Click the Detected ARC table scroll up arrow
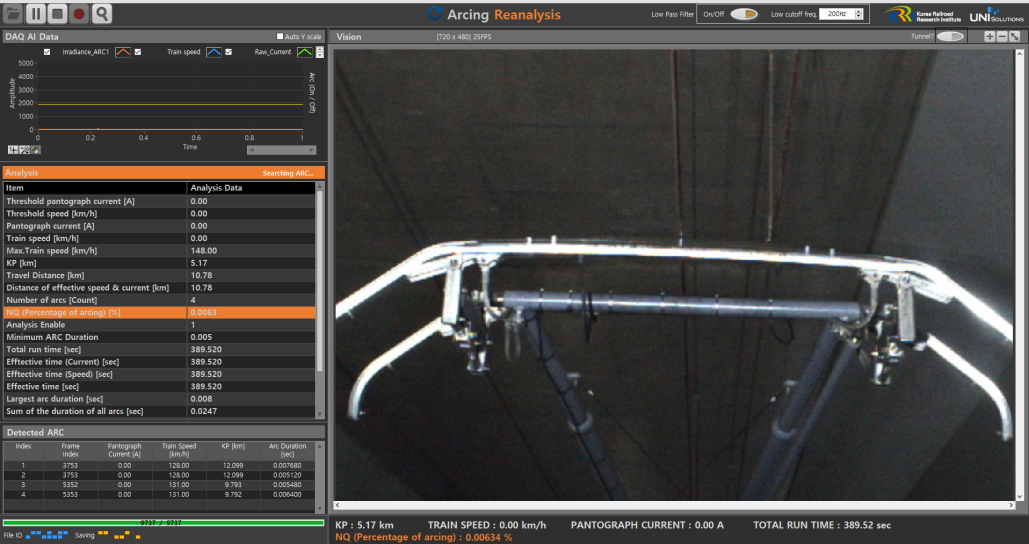Screen dimensions: 1029x544 (320, 446)
